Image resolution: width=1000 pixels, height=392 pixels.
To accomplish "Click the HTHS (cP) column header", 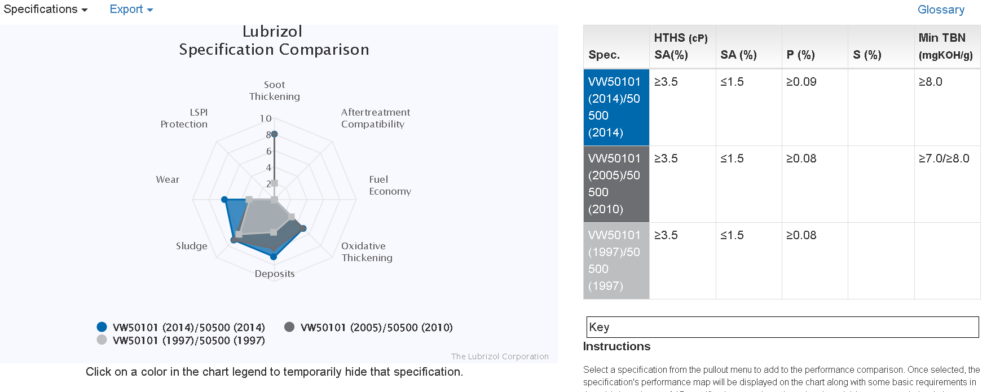I will tap(682, 47).
